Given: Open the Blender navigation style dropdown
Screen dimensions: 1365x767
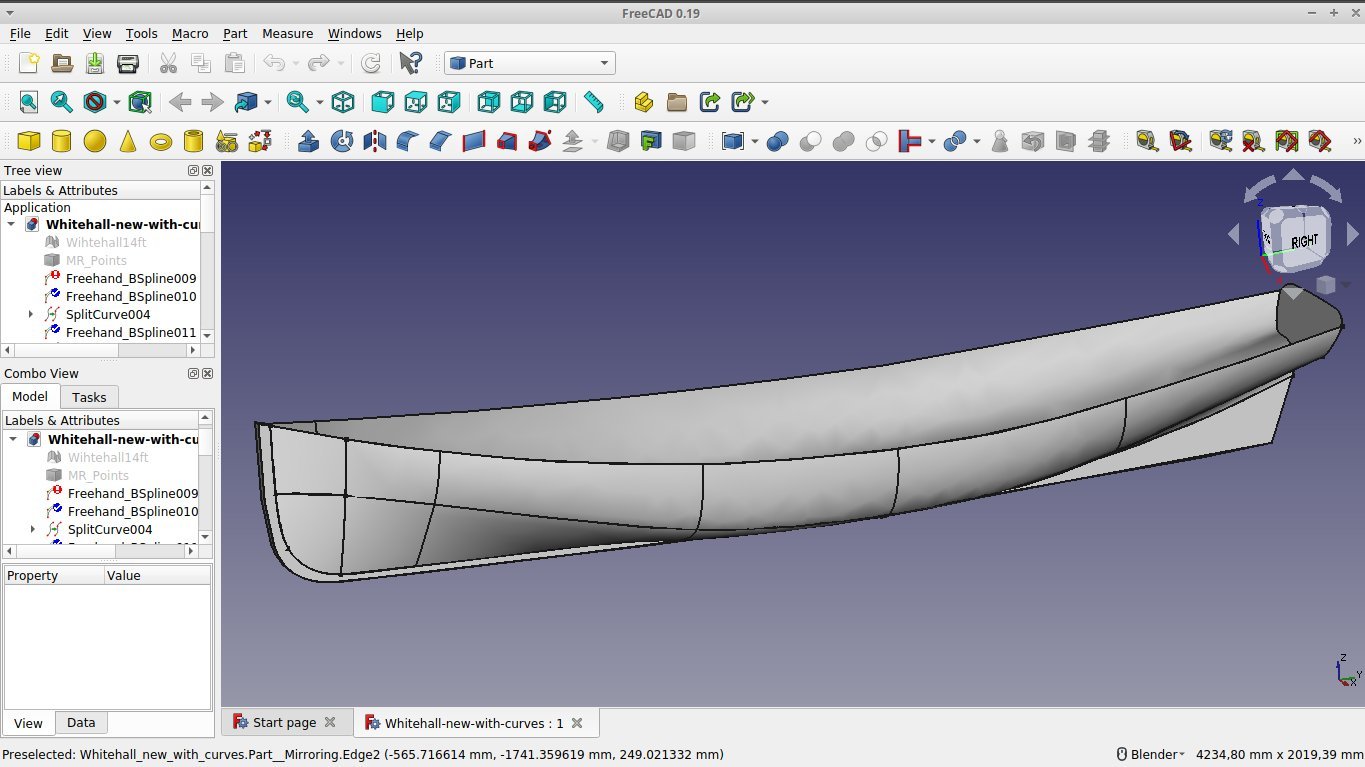Looking at the screenshot, I should pyautogui.click(x=1150, y=754).
